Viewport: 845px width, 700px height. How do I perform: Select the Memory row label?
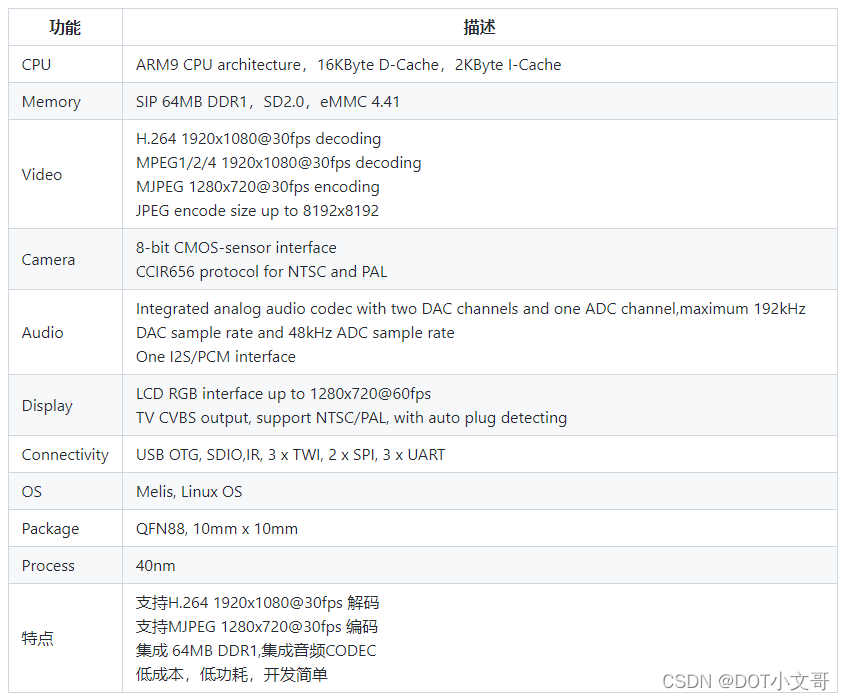pos(51,102)
